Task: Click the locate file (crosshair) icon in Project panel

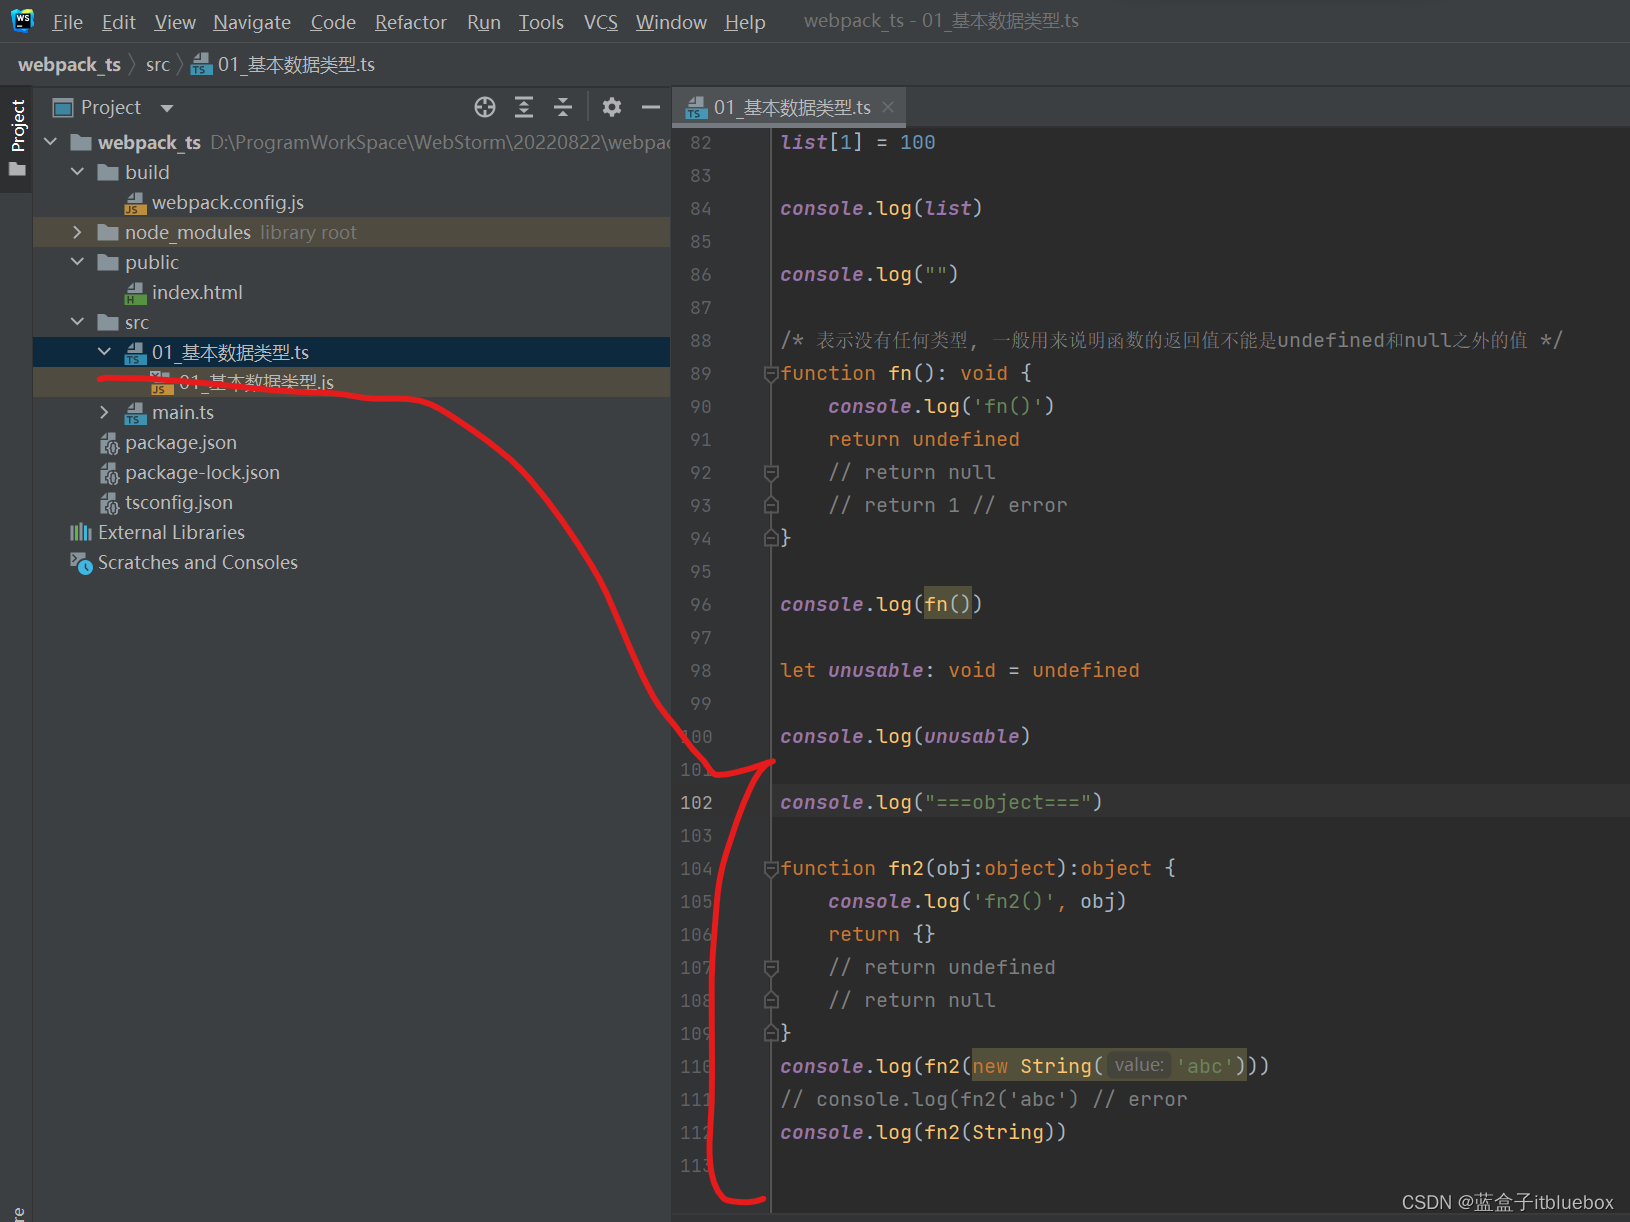Action: click(x=485, y=107)
